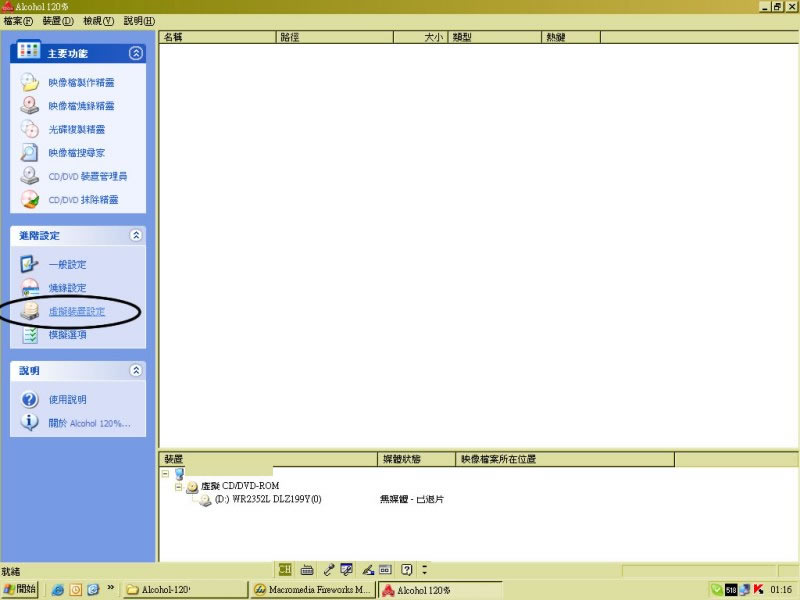800x600 pixels.
Task: Click the 裝置 column header
Action: click(268, 459)
